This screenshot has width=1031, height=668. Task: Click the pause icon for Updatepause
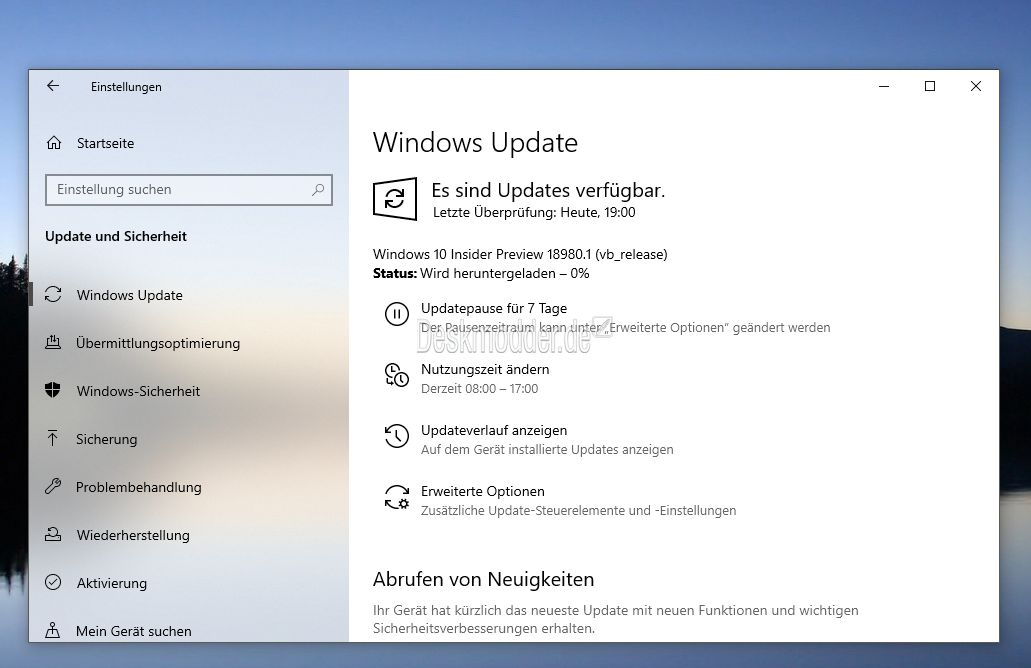tap(396, 314)
